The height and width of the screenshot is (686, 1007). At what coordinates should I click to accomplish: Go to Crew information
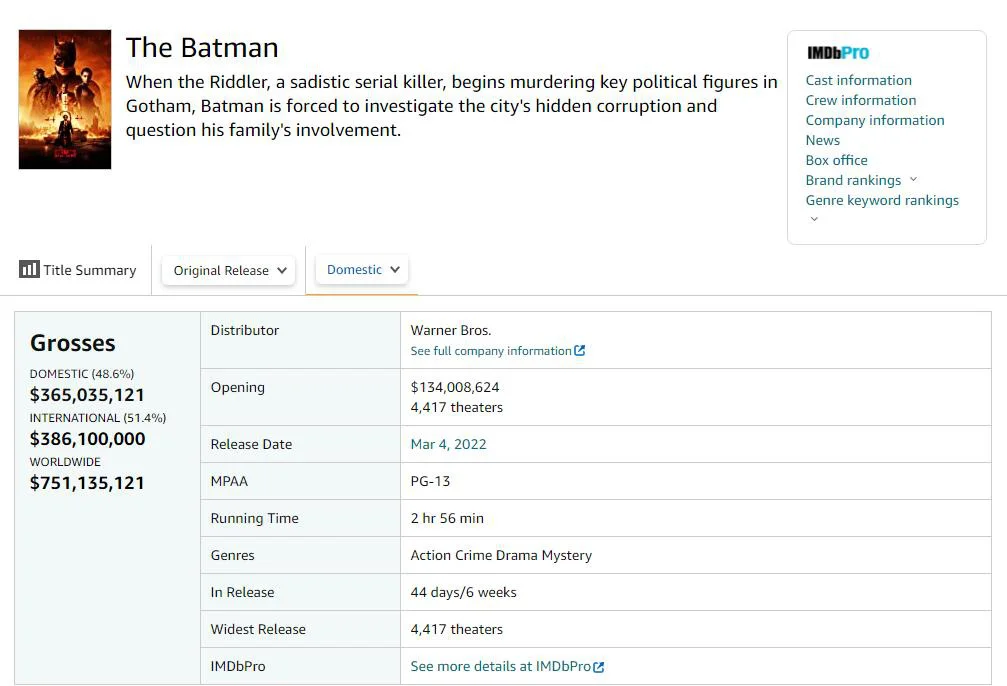click(x=860, y=100)
